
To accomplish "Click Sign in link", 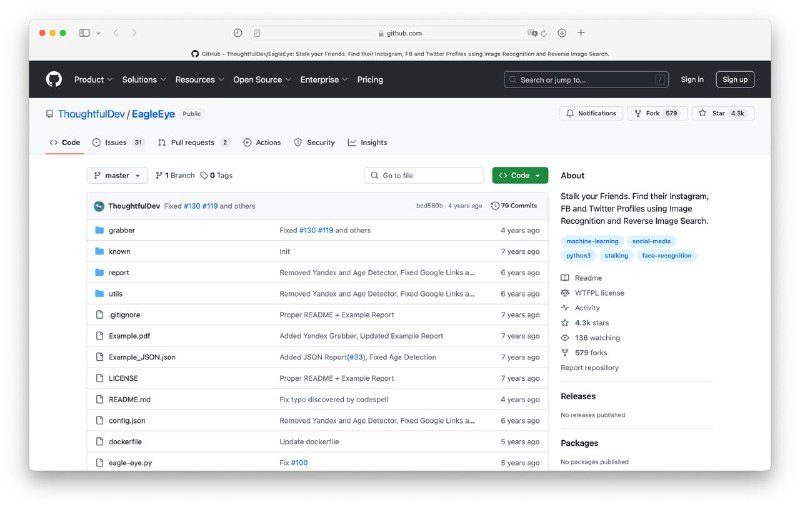I will tap(692, 80).
